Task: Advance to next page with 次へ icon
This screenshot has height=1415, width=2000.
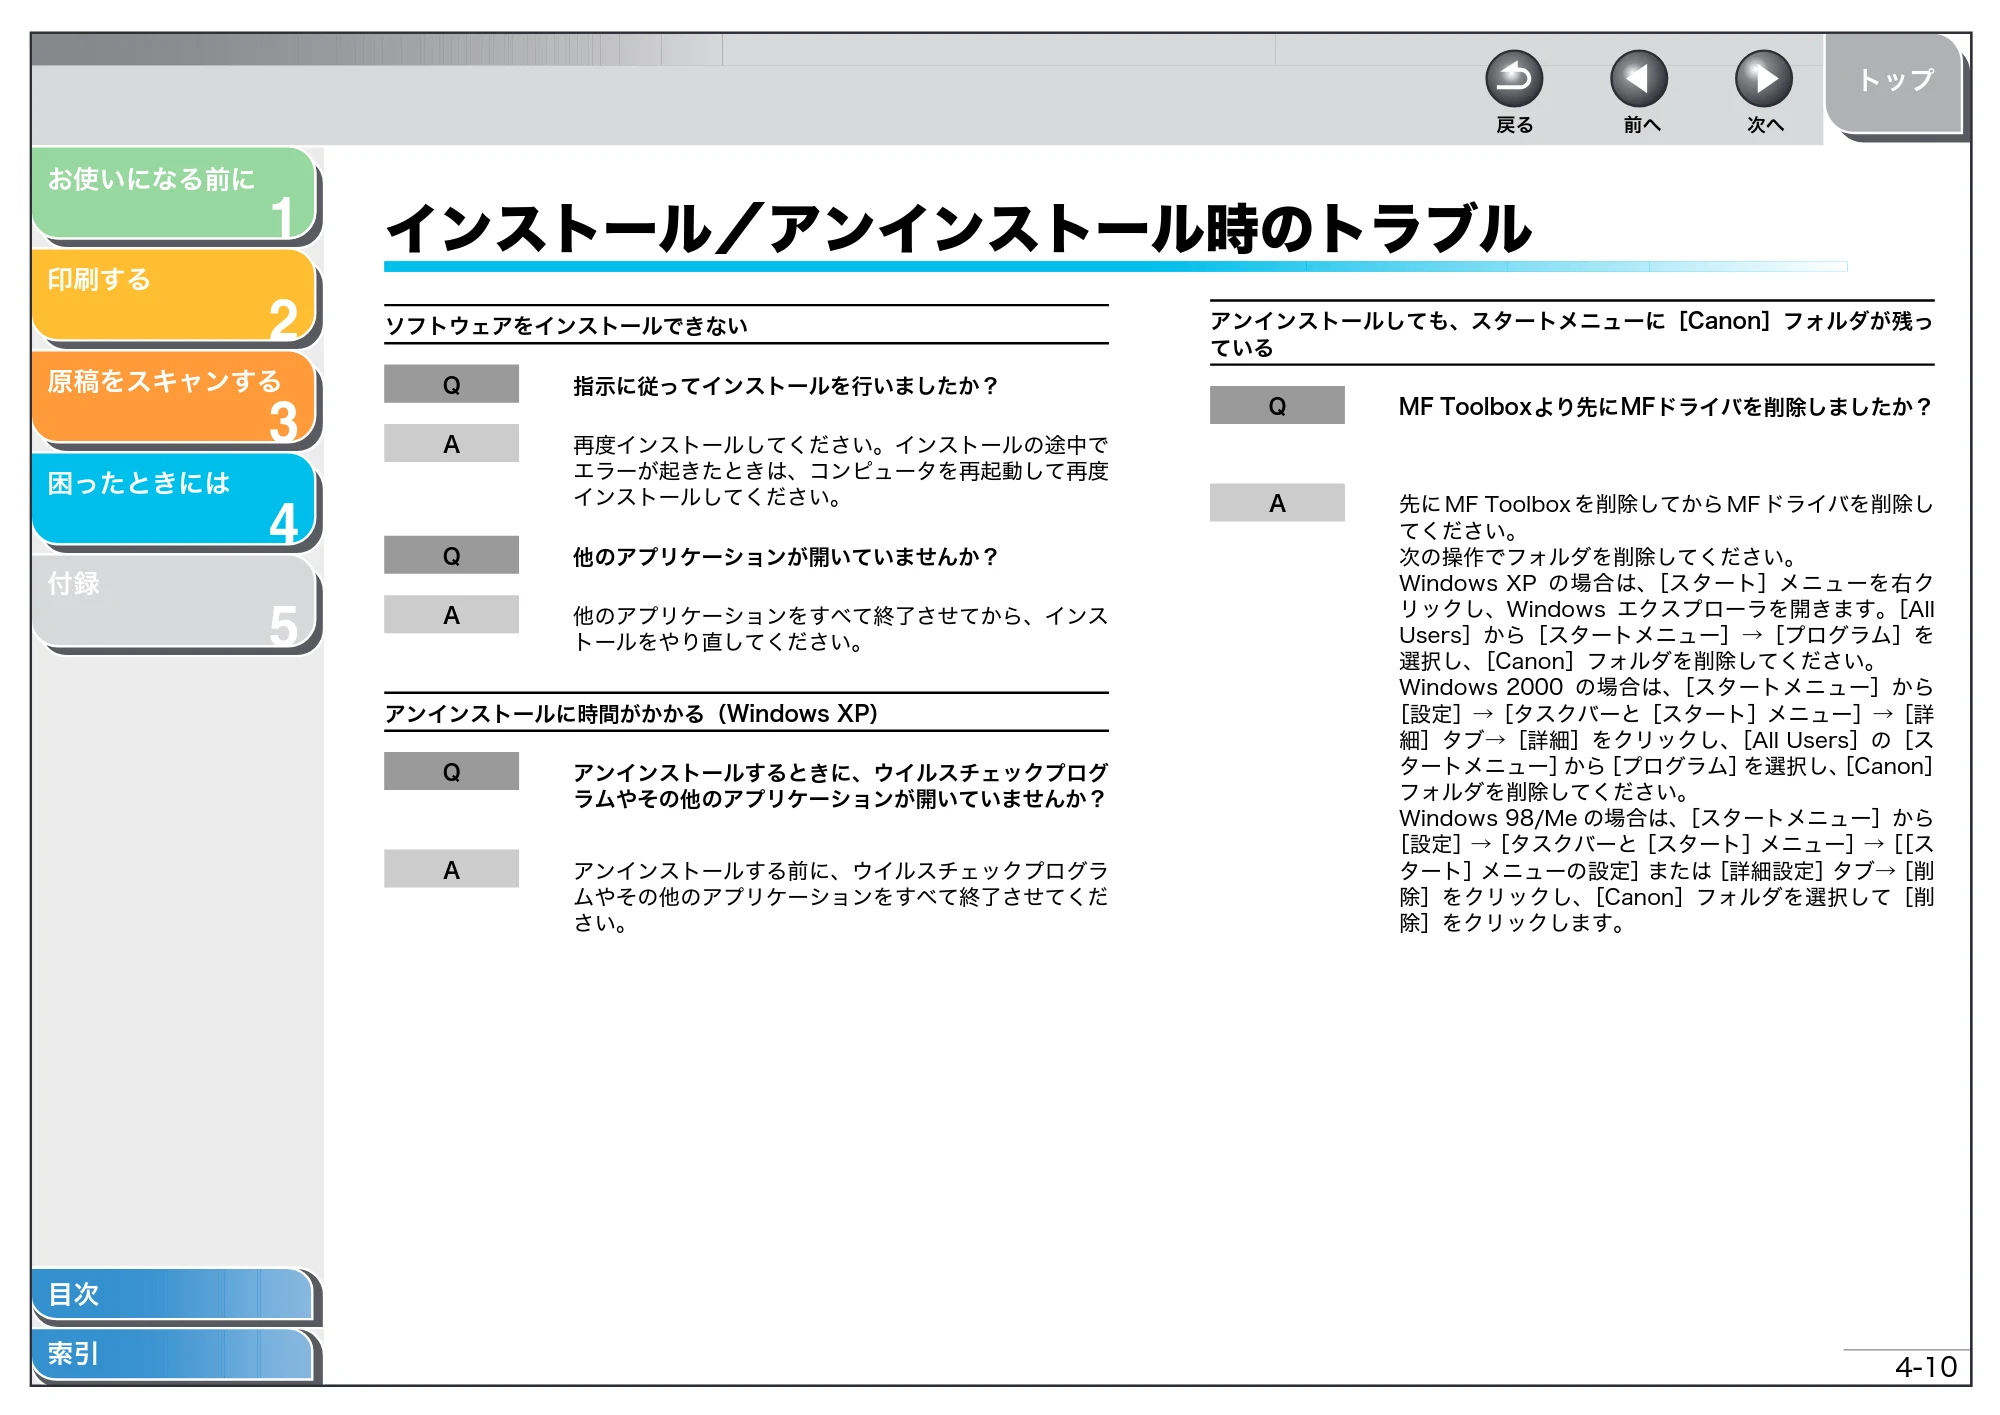Action: pyautogui.click(x=1764, y=79)
